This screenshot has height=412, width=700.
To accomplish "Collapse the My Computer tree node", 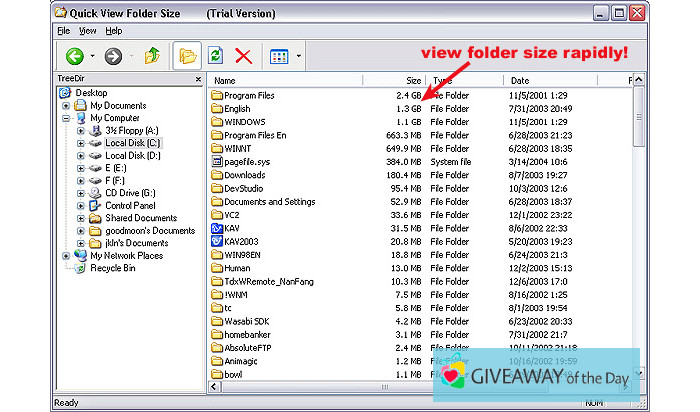I will point(66,118).
